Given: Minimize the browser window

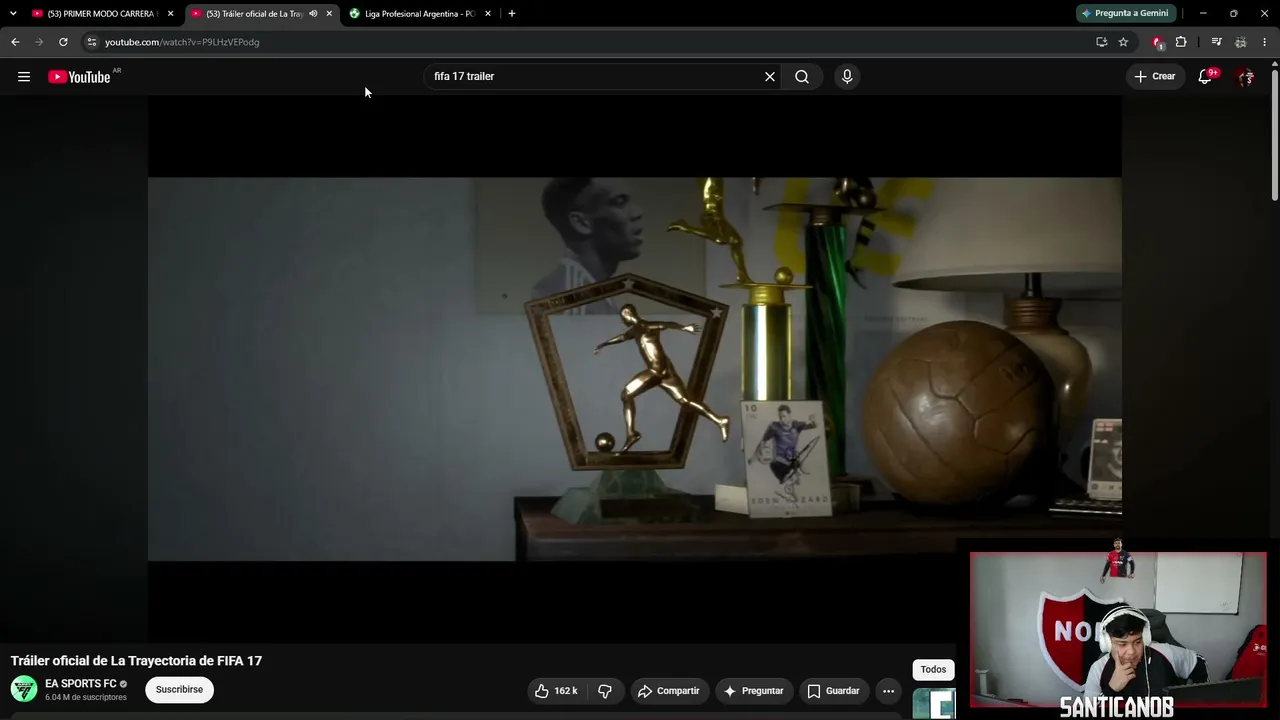Looking at the screenshot, I should 1203,13.
